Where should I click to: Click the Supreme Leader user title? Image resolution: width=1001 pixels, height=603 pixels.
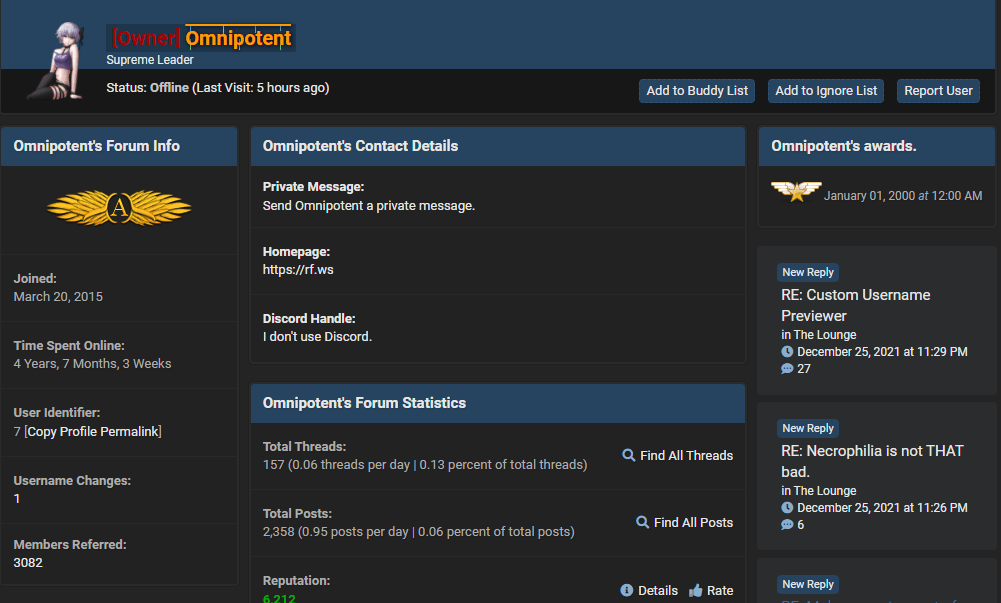coord(150,59)
